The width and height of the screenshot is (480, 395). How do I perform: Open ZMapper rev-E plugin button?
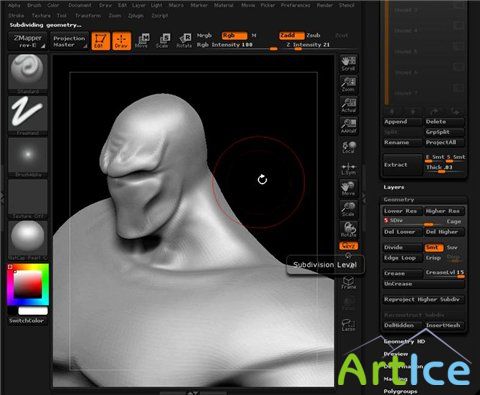tap(27, 41)
